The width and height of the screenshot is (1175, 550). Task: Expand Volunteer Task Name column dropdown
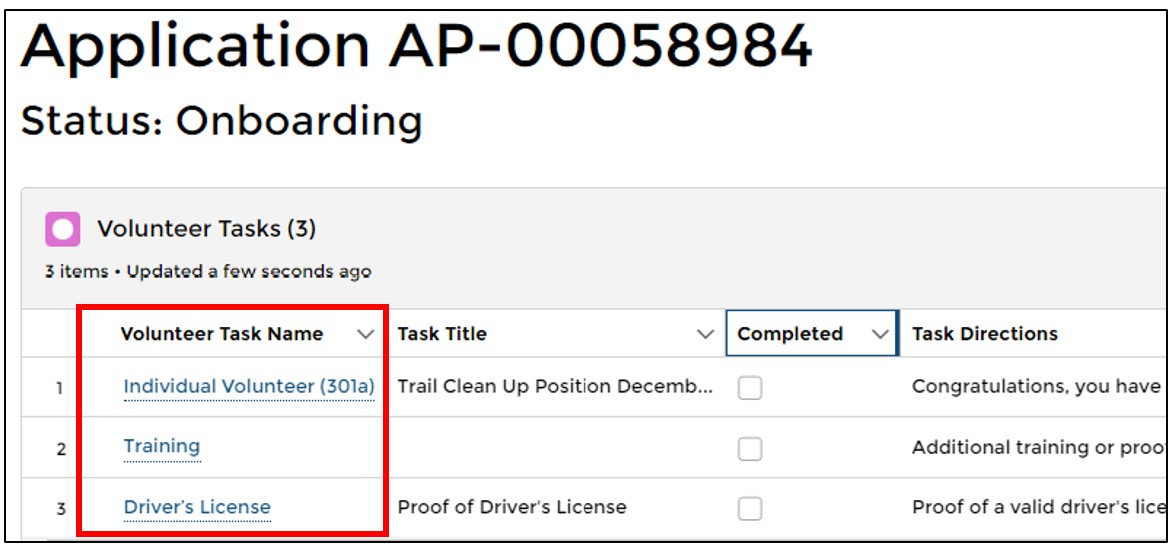tap(366, 334)
